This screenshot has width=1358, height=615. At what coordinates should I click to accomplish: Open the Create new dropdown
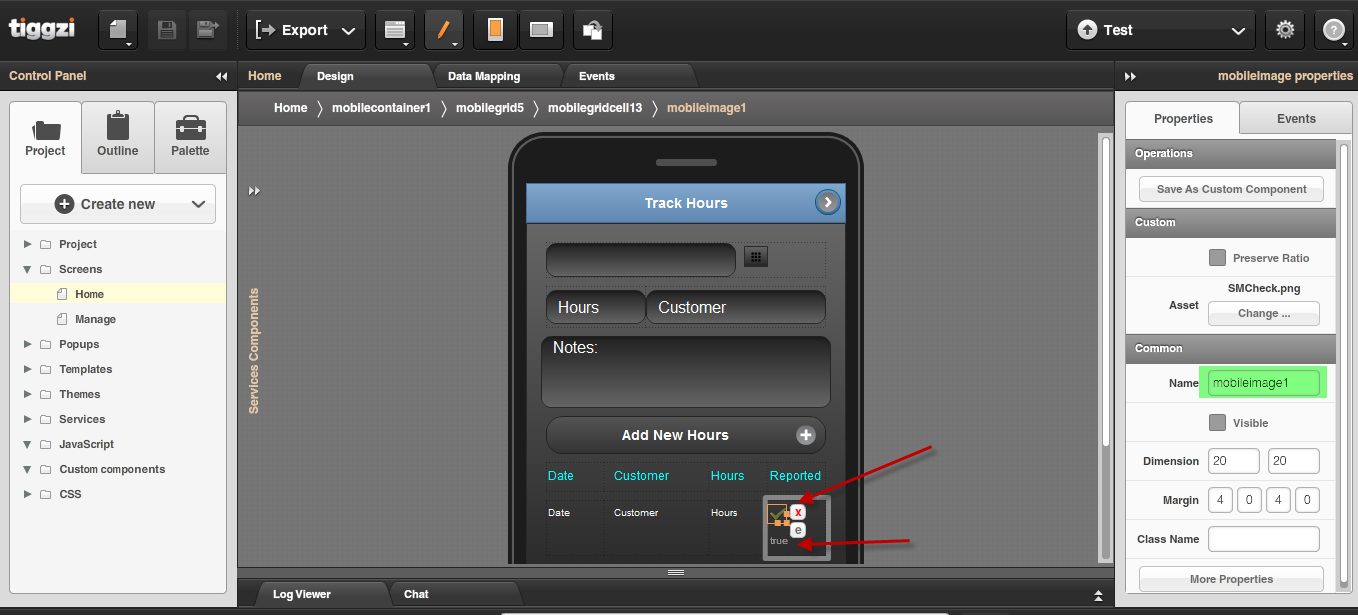pyautogui.click(x=118, y=204)
